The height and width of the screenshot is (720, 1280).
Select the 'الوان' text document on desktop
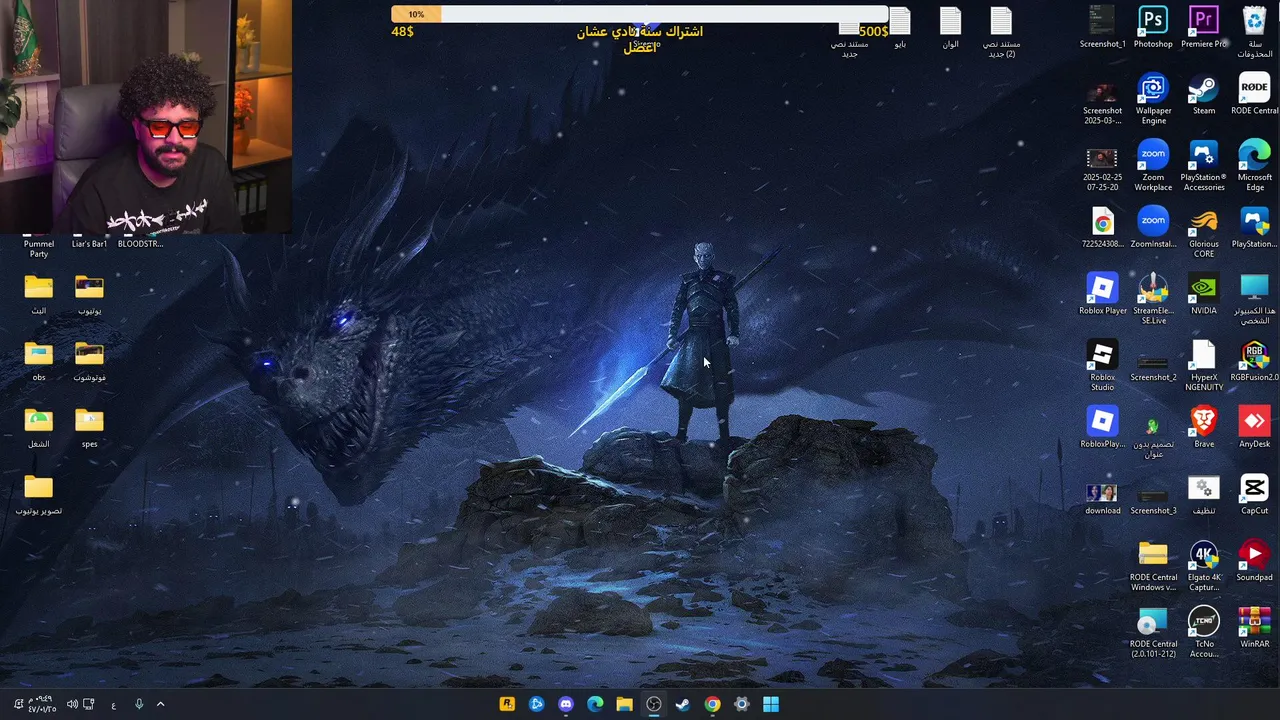[950, 27]
